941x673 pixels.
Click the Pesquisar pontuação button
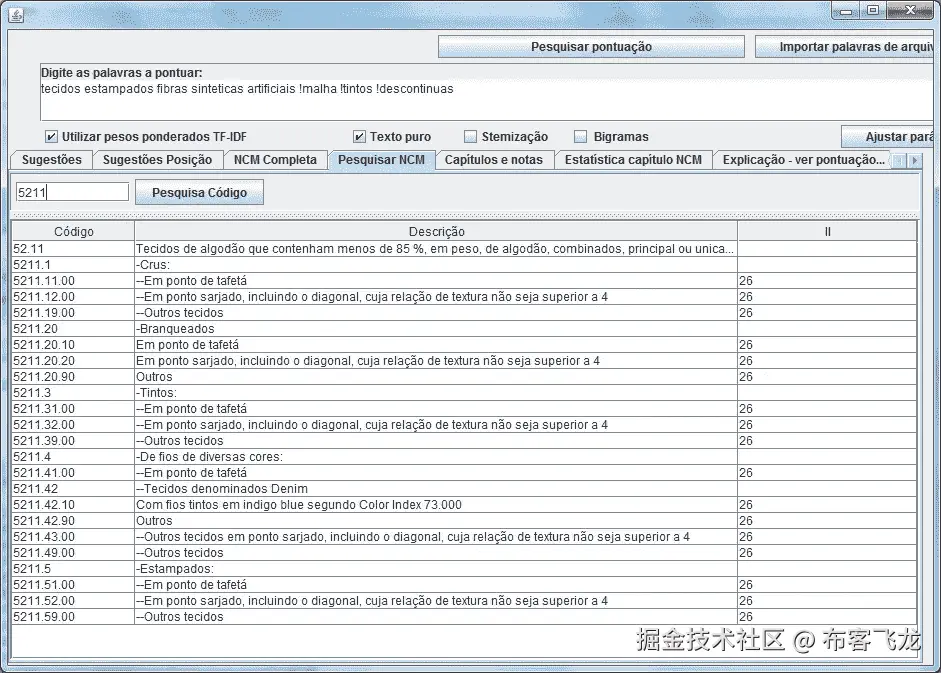[591, 47]
